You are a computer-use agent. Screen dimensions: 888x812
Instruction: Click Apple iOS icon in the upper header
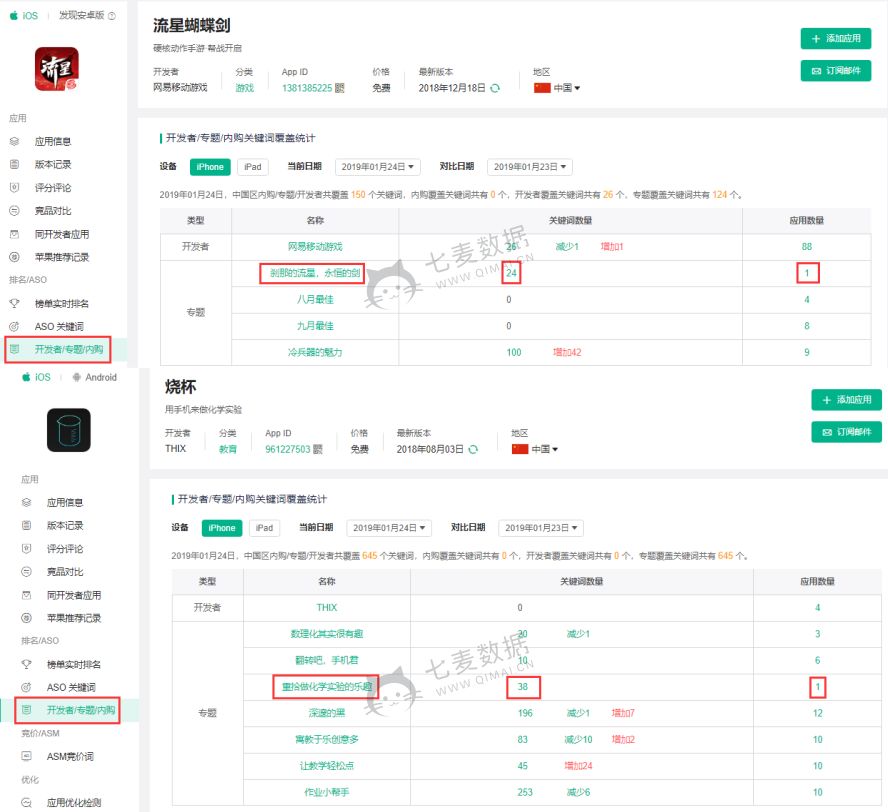(x=14, y=15)
